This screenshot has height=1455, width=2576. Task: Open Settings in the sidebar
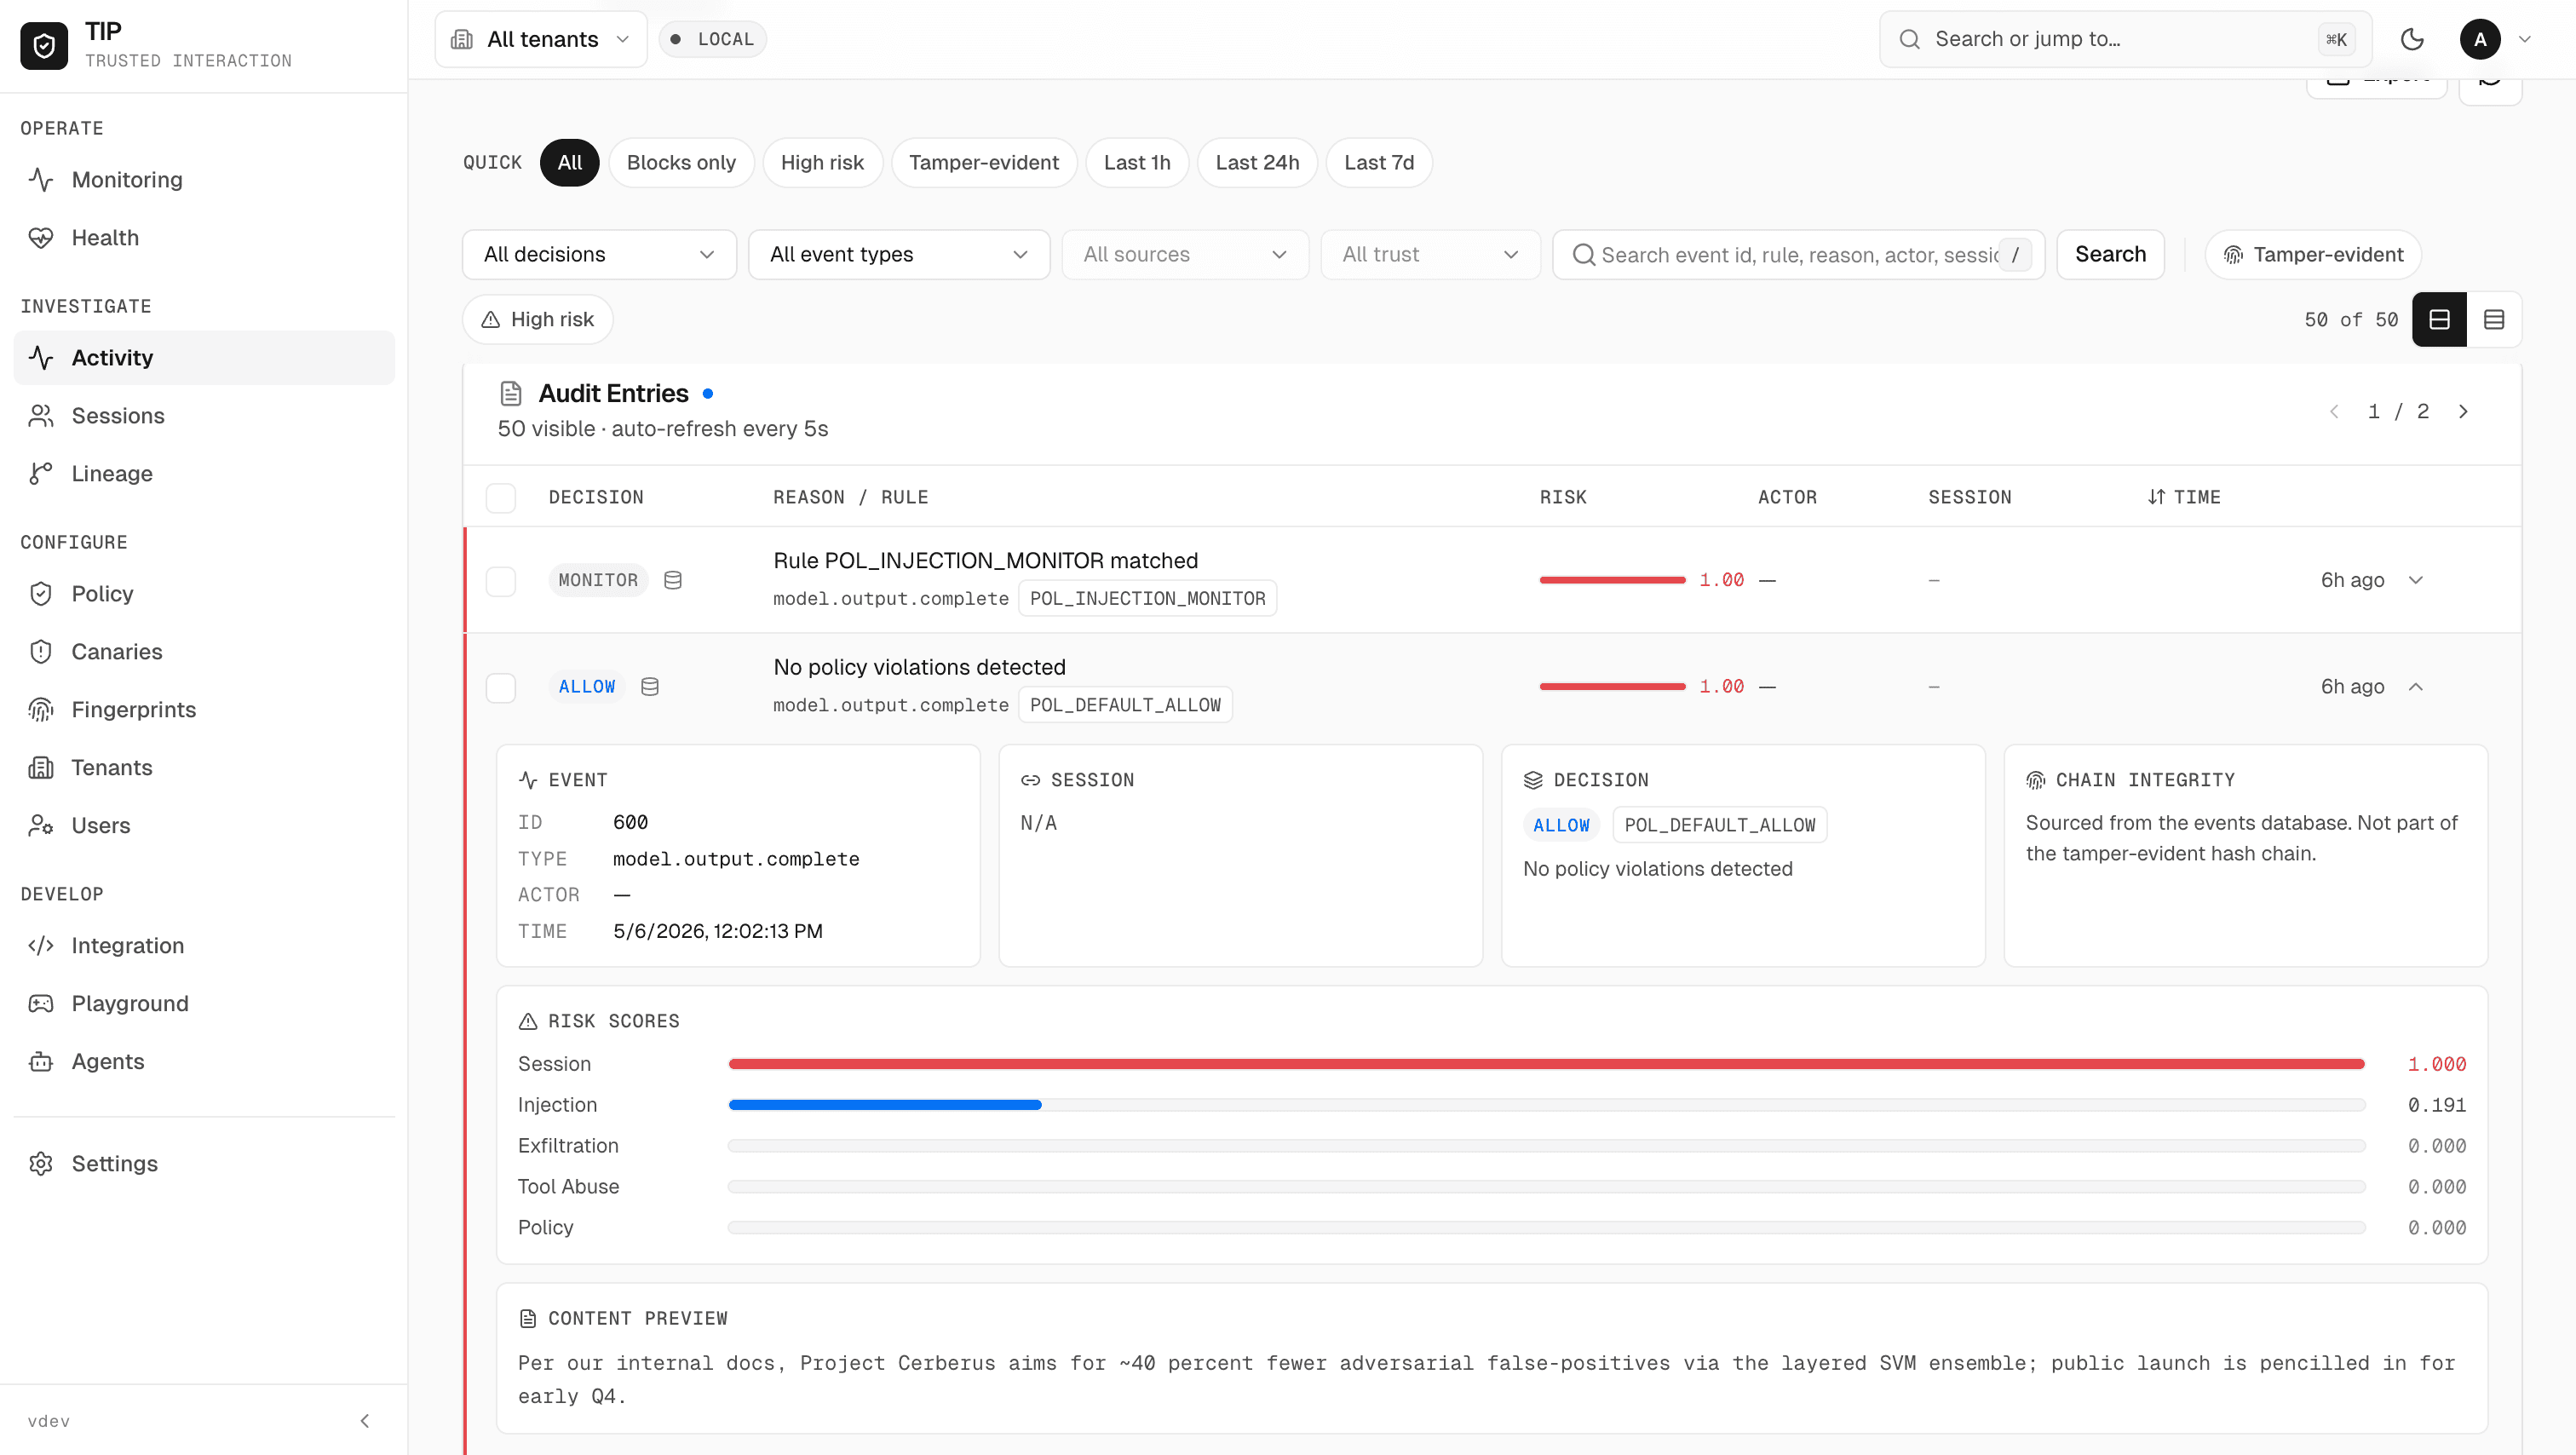tap(204, 1164)
